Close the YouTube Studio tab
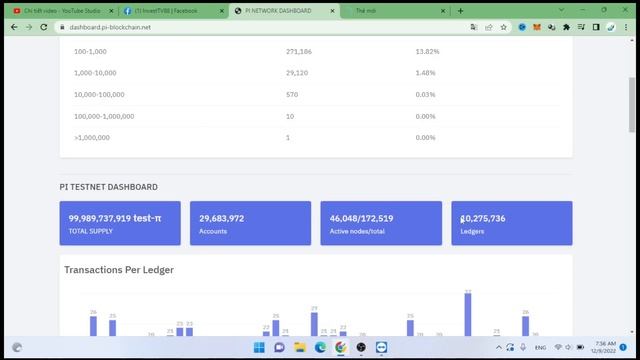 111,11
